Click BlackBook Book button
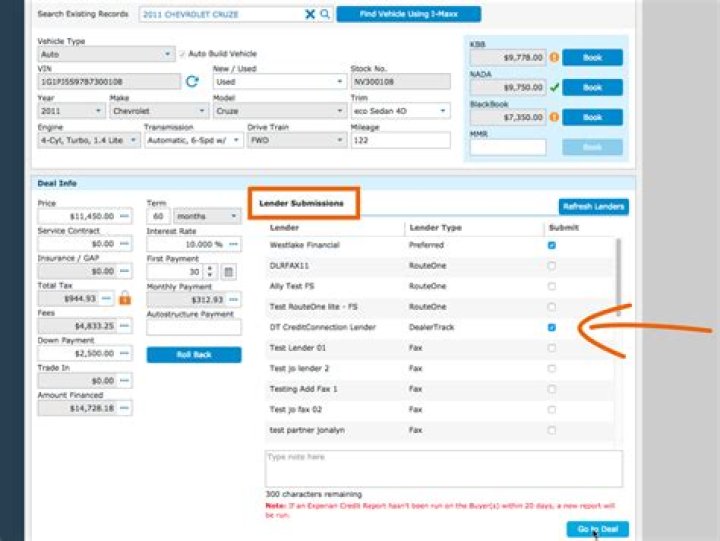 pyautogui.click(x=592, y=117)
